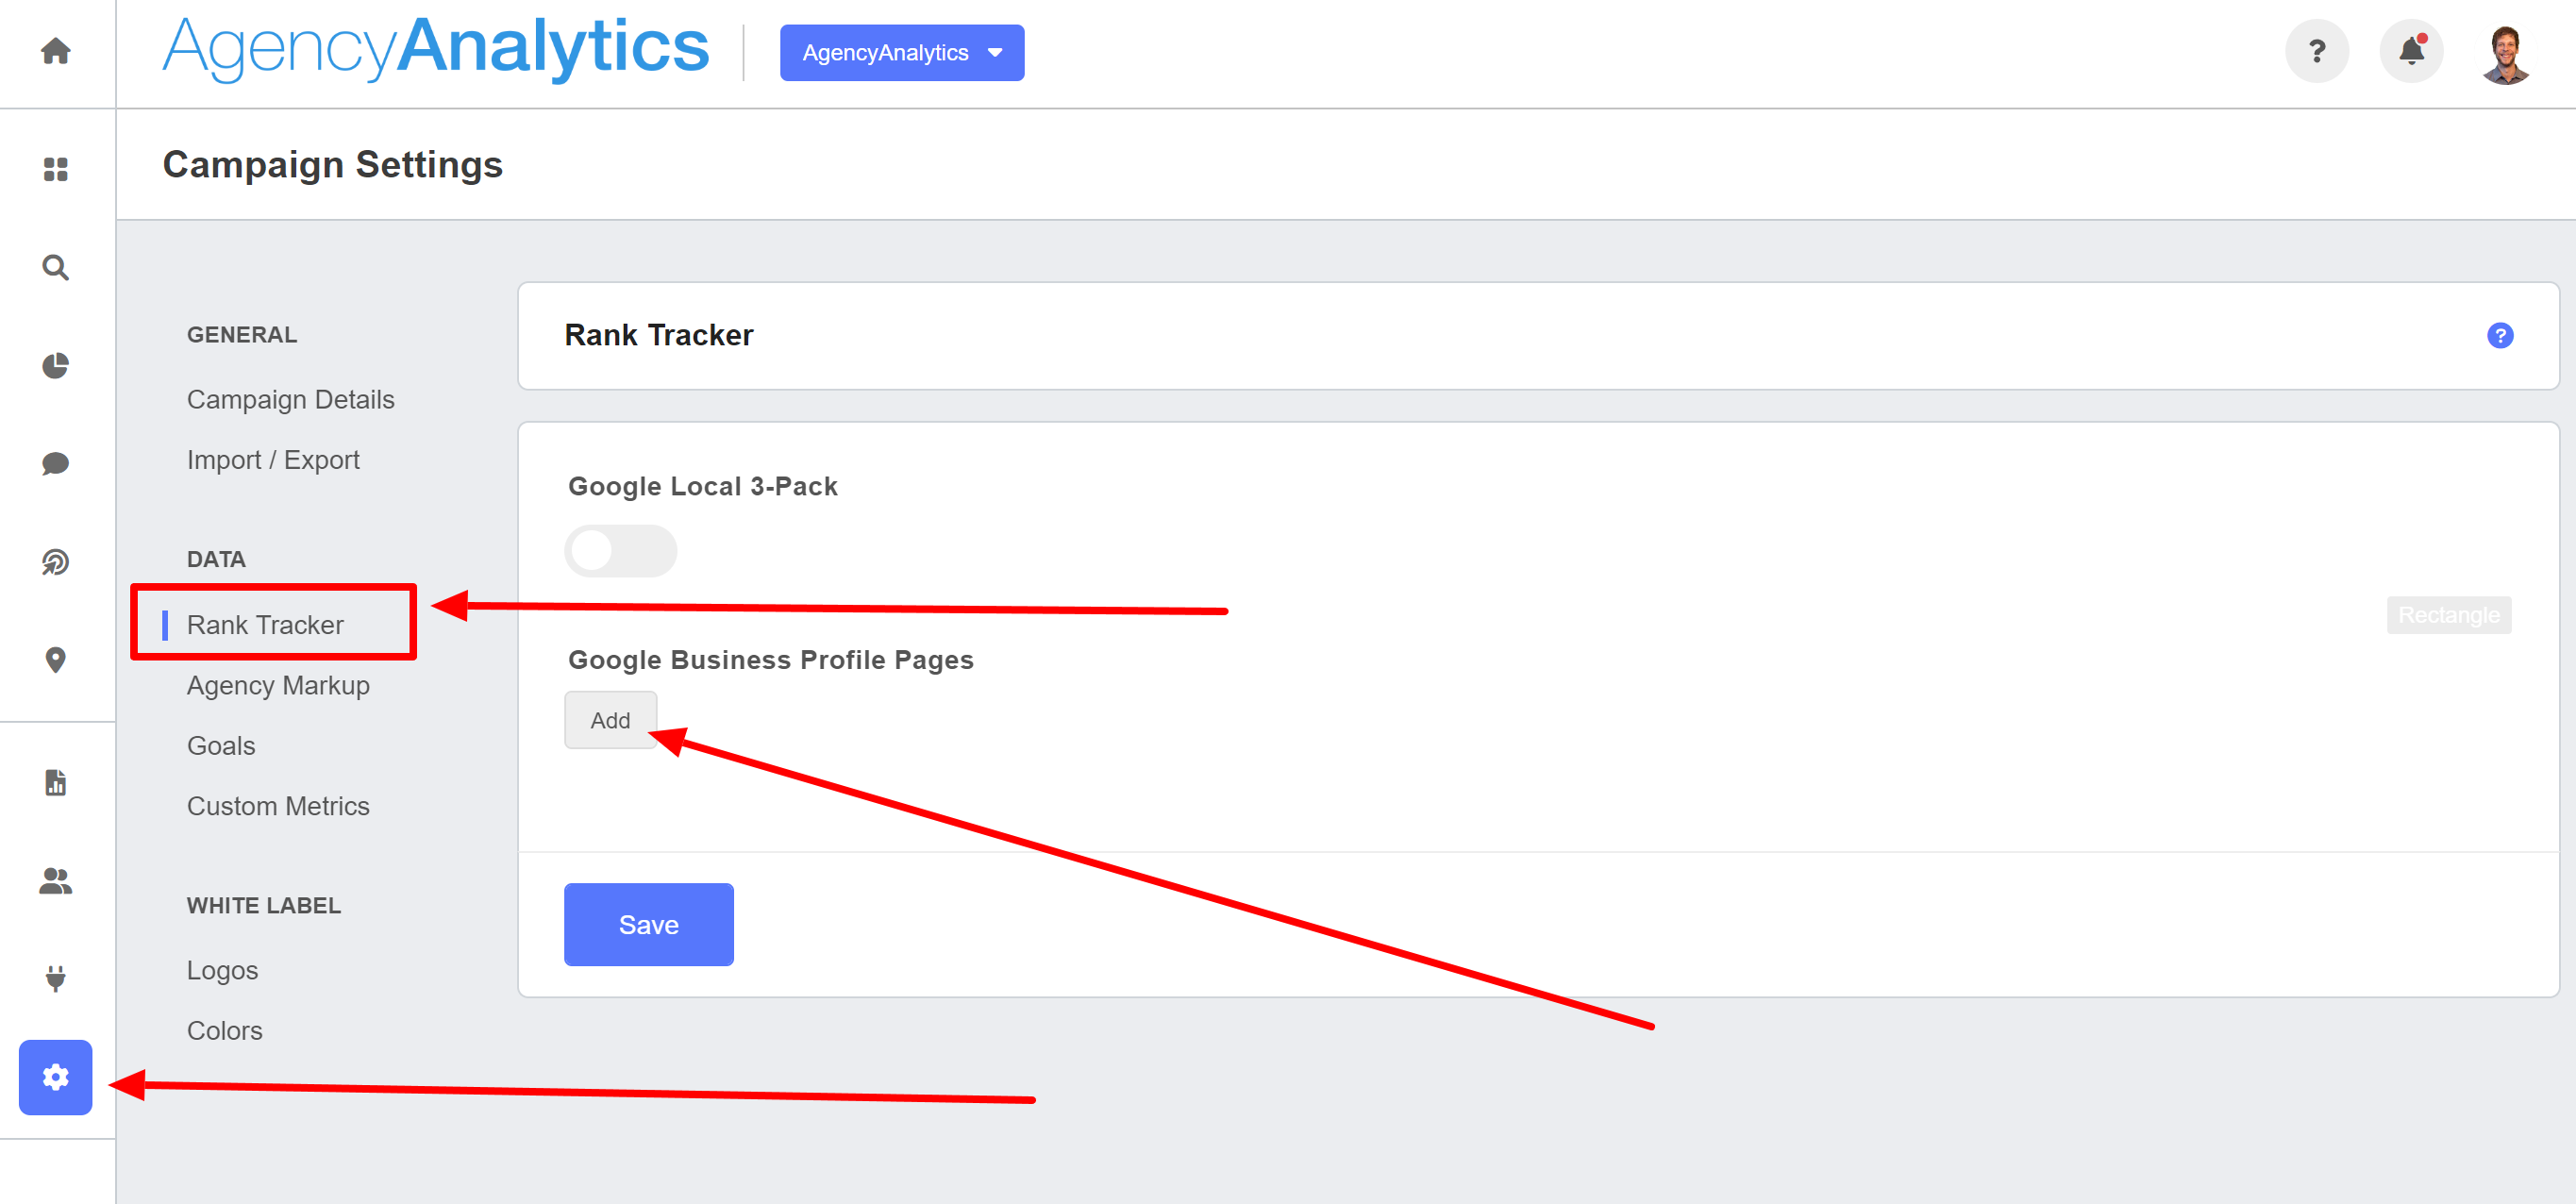Click the chat bubble sidebar icon
2576x1204 pixels.
pyautogui.click(x=56, y=464)
